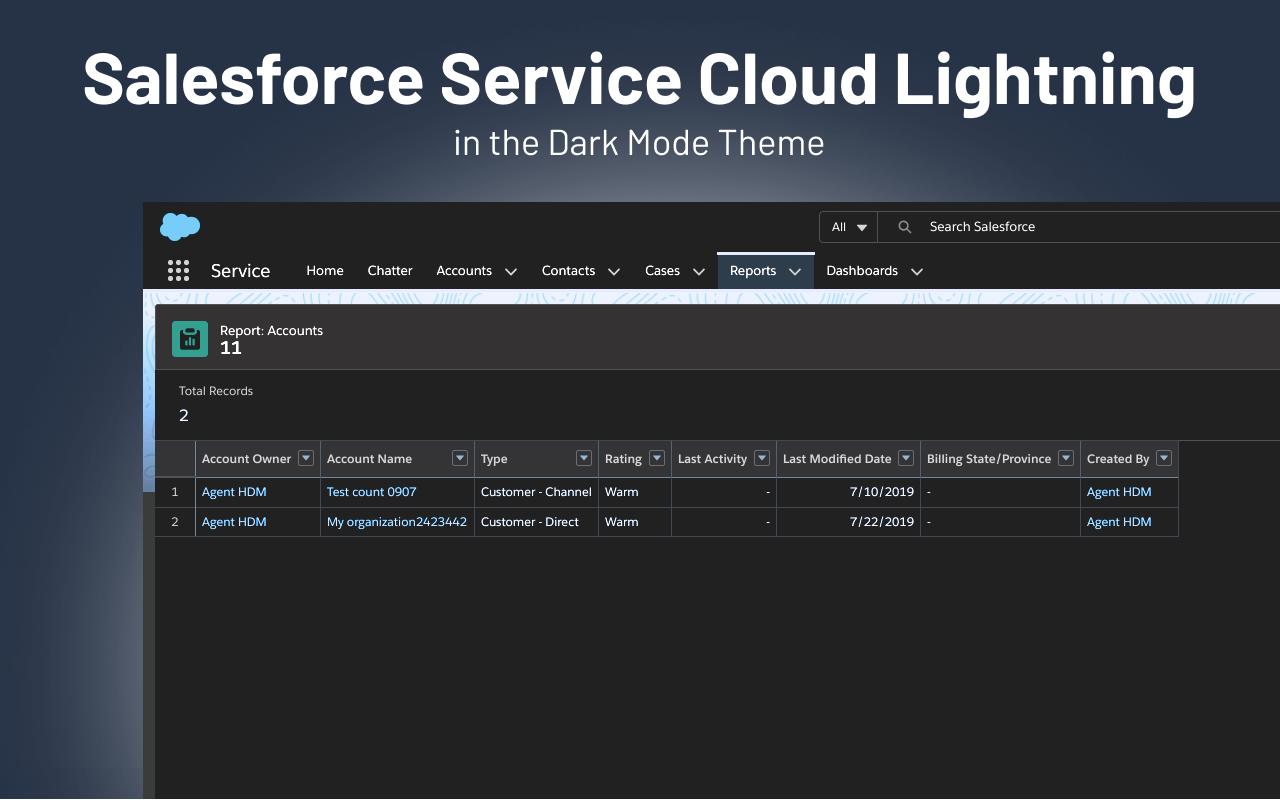The width and height of the screenshot is (1280, 800).
Task: Open the Created By column filter dropdown
Action: [x=1163, y=458]
